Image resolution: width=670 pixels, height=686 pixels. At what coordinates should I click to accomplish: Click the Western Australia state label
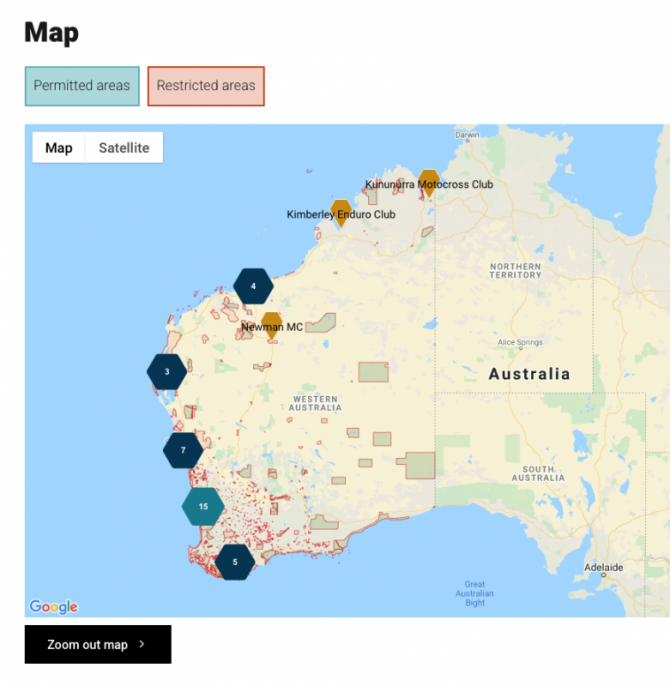[x=315, y=403]
